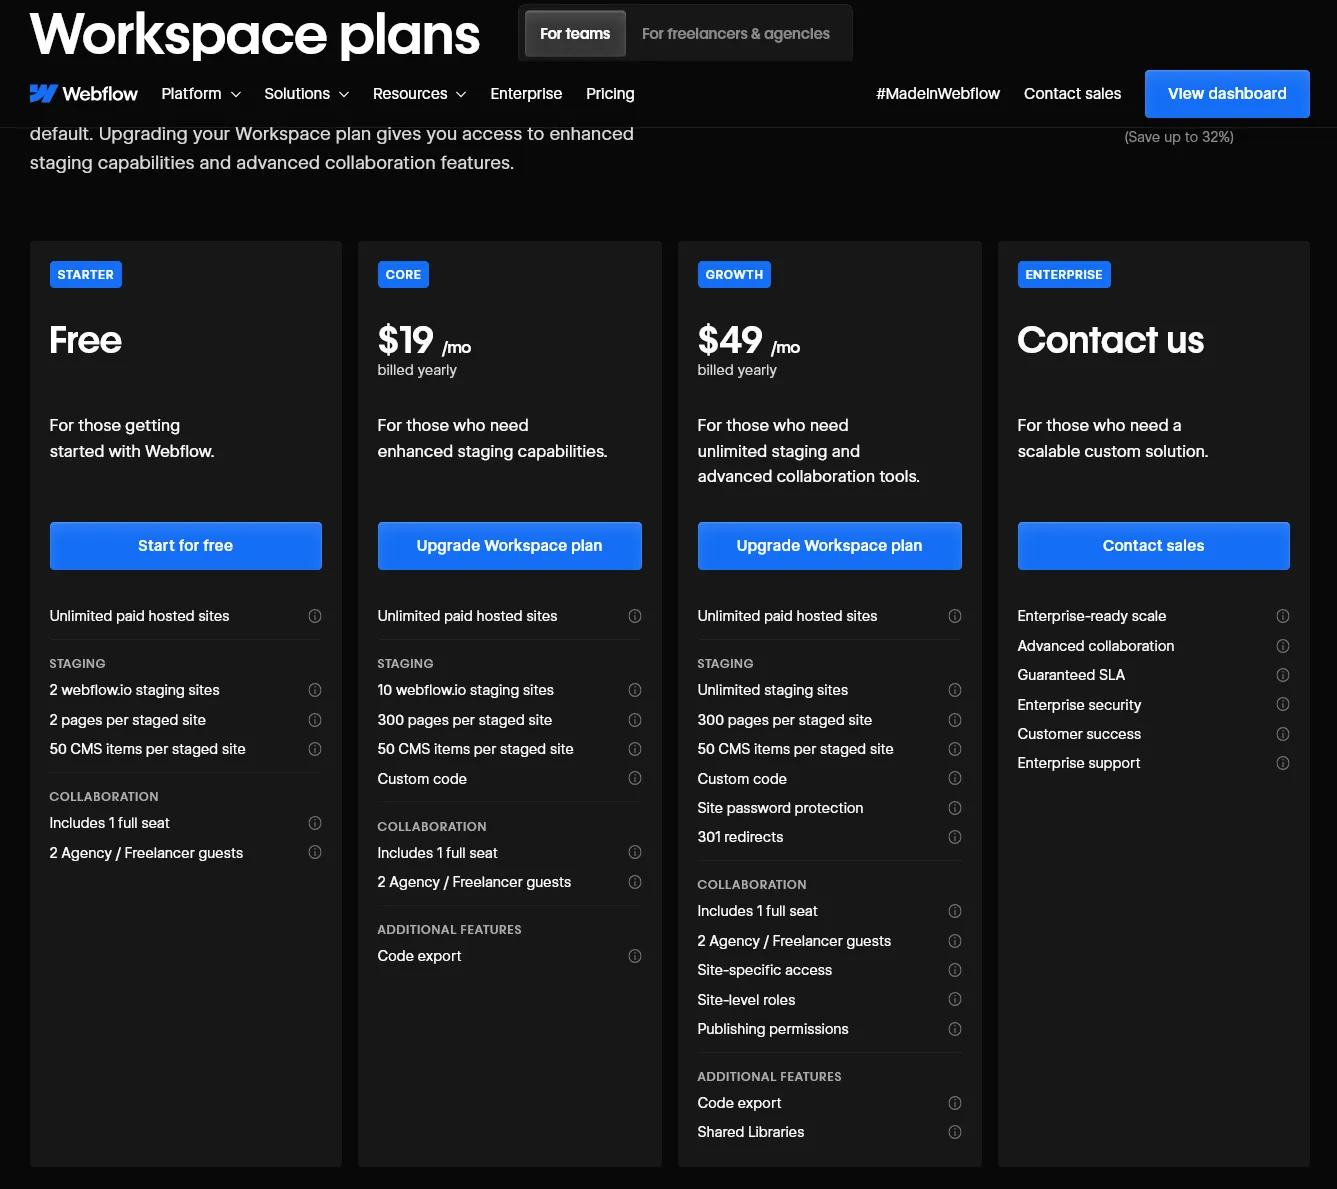Open info icon for Core Custom code

pyautogui.click(x=635, y=778)
